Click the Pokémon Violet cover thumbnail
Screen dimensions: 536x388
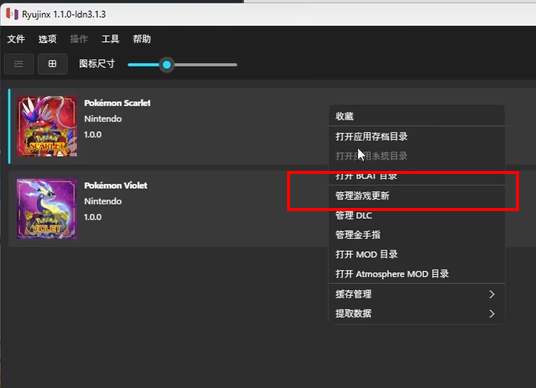(x=47, y=209)
